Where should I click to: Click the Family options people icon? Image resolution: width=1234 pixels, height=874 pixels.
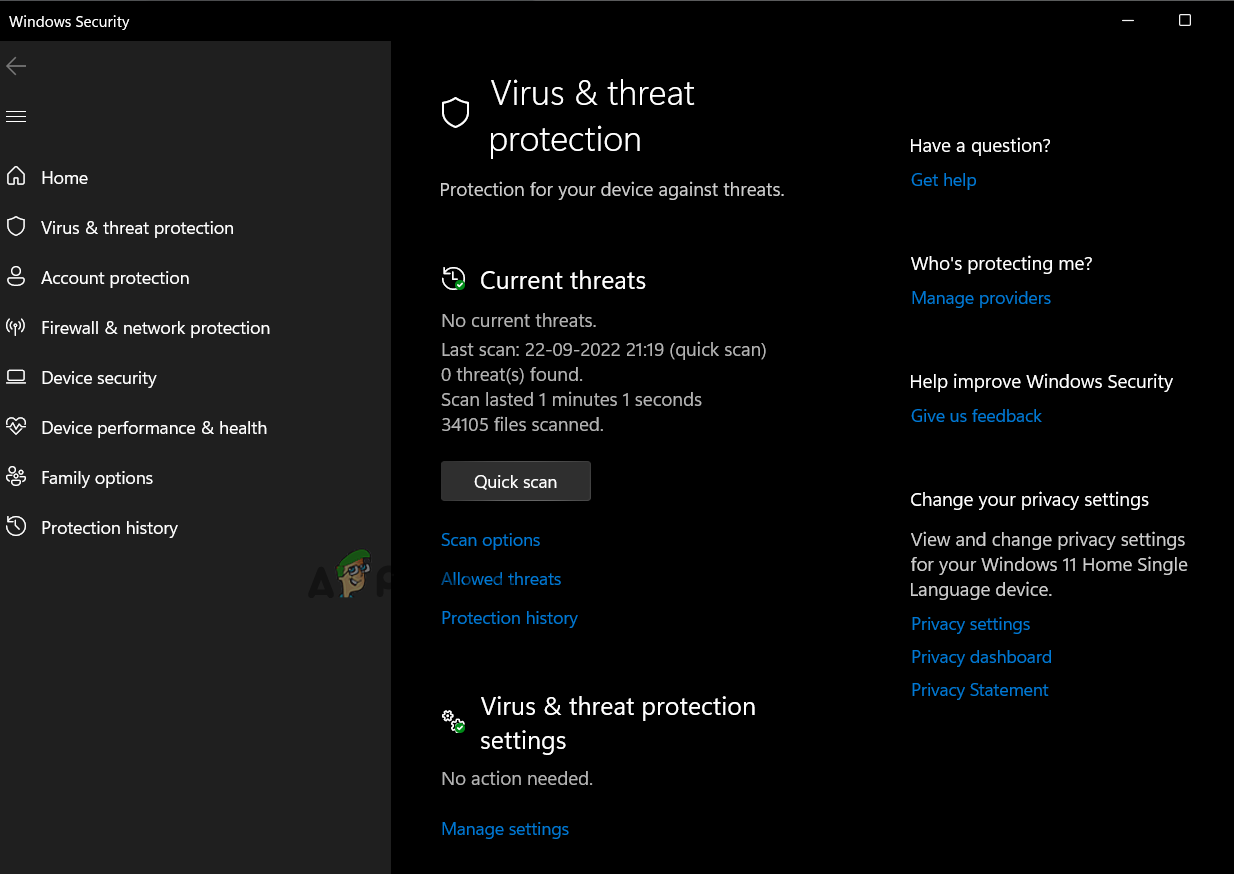coord(16,477)
